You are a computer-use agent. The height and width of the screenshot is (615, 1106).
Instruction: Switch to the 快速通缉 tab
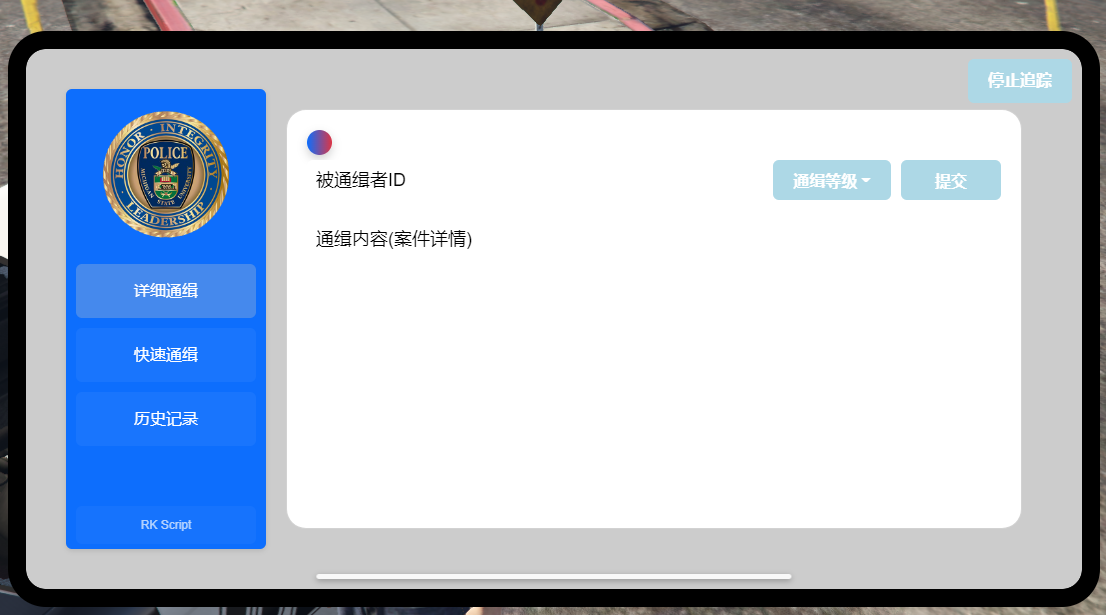point(166,355)
